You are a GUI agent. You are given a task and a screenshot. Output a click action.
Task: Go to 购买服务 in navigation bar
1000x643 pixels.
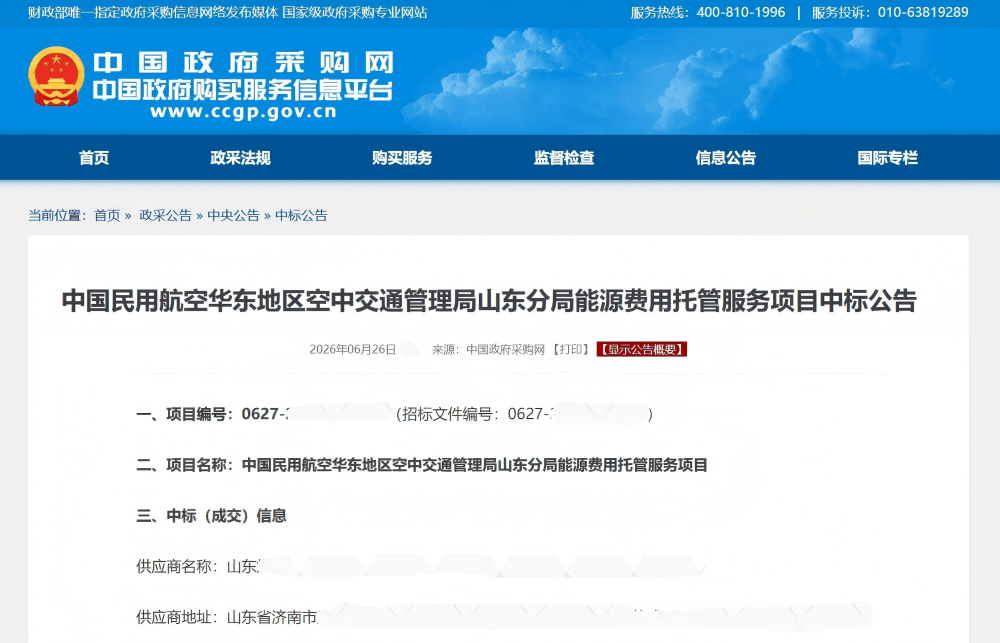click(402, 158)
